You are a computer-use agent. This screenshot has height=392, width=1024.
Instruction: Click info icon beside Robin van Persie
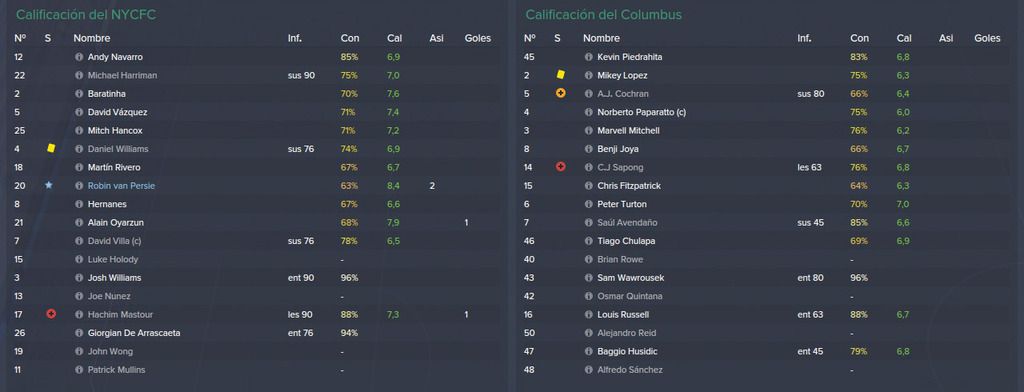click(79, 186)
